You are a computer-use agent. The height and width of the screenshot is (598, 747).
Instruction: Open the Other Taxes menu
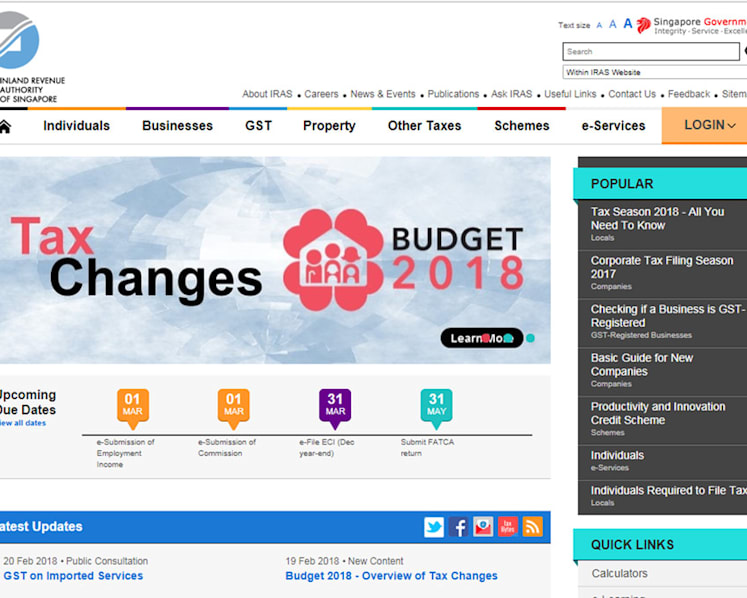click(424, 126)
